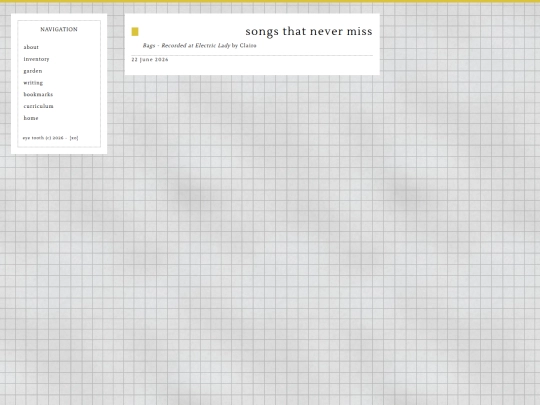540x405 pixels.
Task: Open the bookmarks link
Action: [x=38, y=94]
